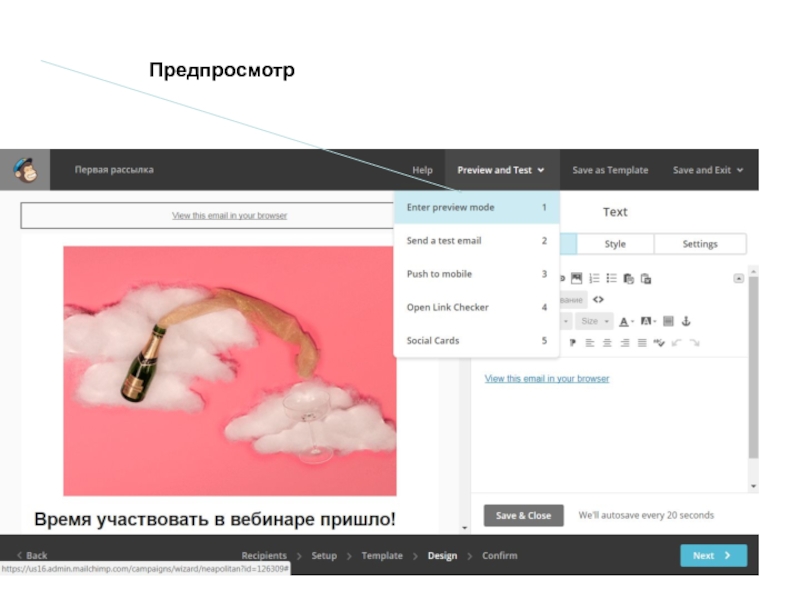Image resolution: width=800 pixels, height=600 pixels.
Task: Go Back using the bottom bar
Action: click(32, 555)
